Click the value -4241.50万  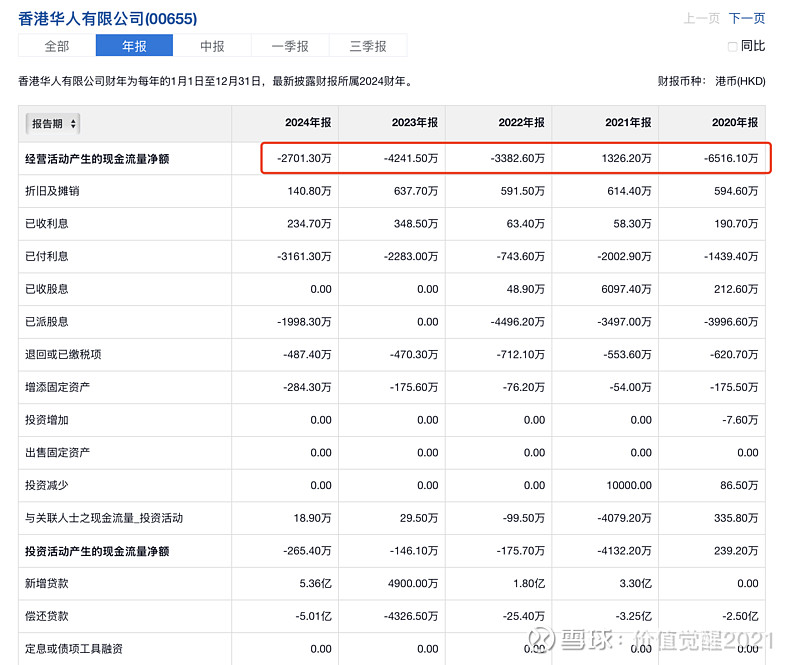tap(411, 158)
